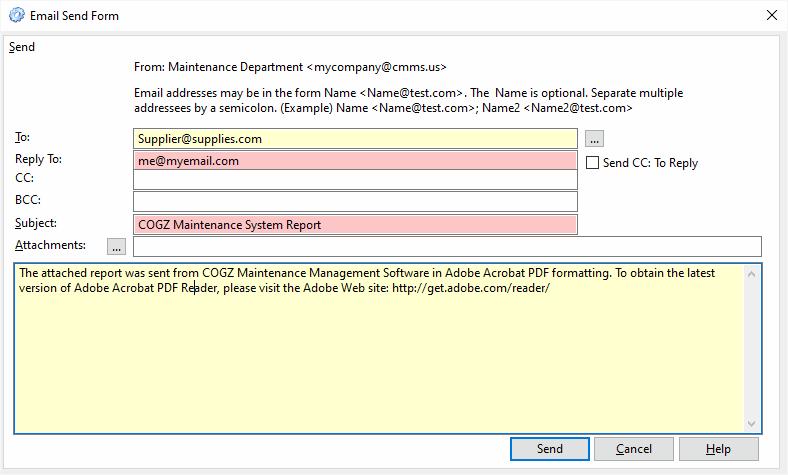Open the address lookup button beside To field

(x=594, y=139)
